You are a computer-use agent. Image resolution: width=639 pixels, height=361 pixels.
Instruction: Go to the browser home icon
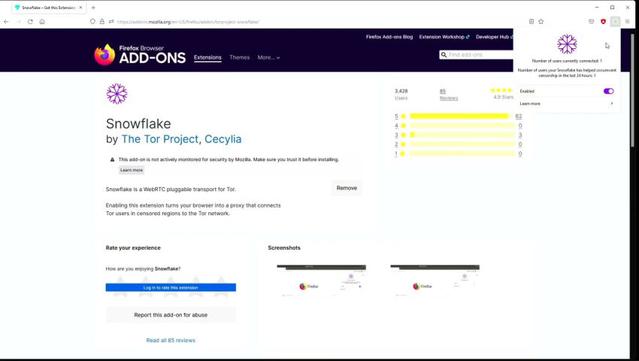point(42,22)
